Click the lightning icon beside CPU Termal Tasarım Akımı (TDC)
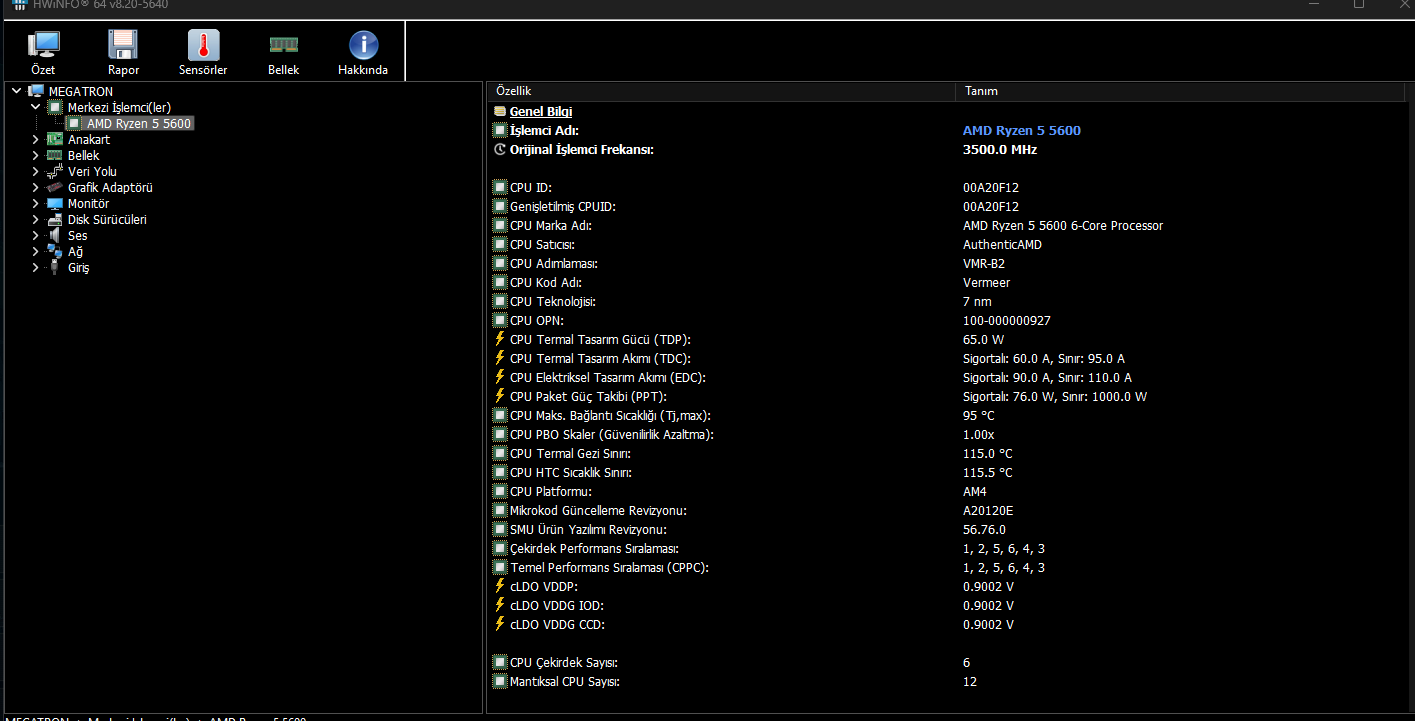 [x=500, y=358]
